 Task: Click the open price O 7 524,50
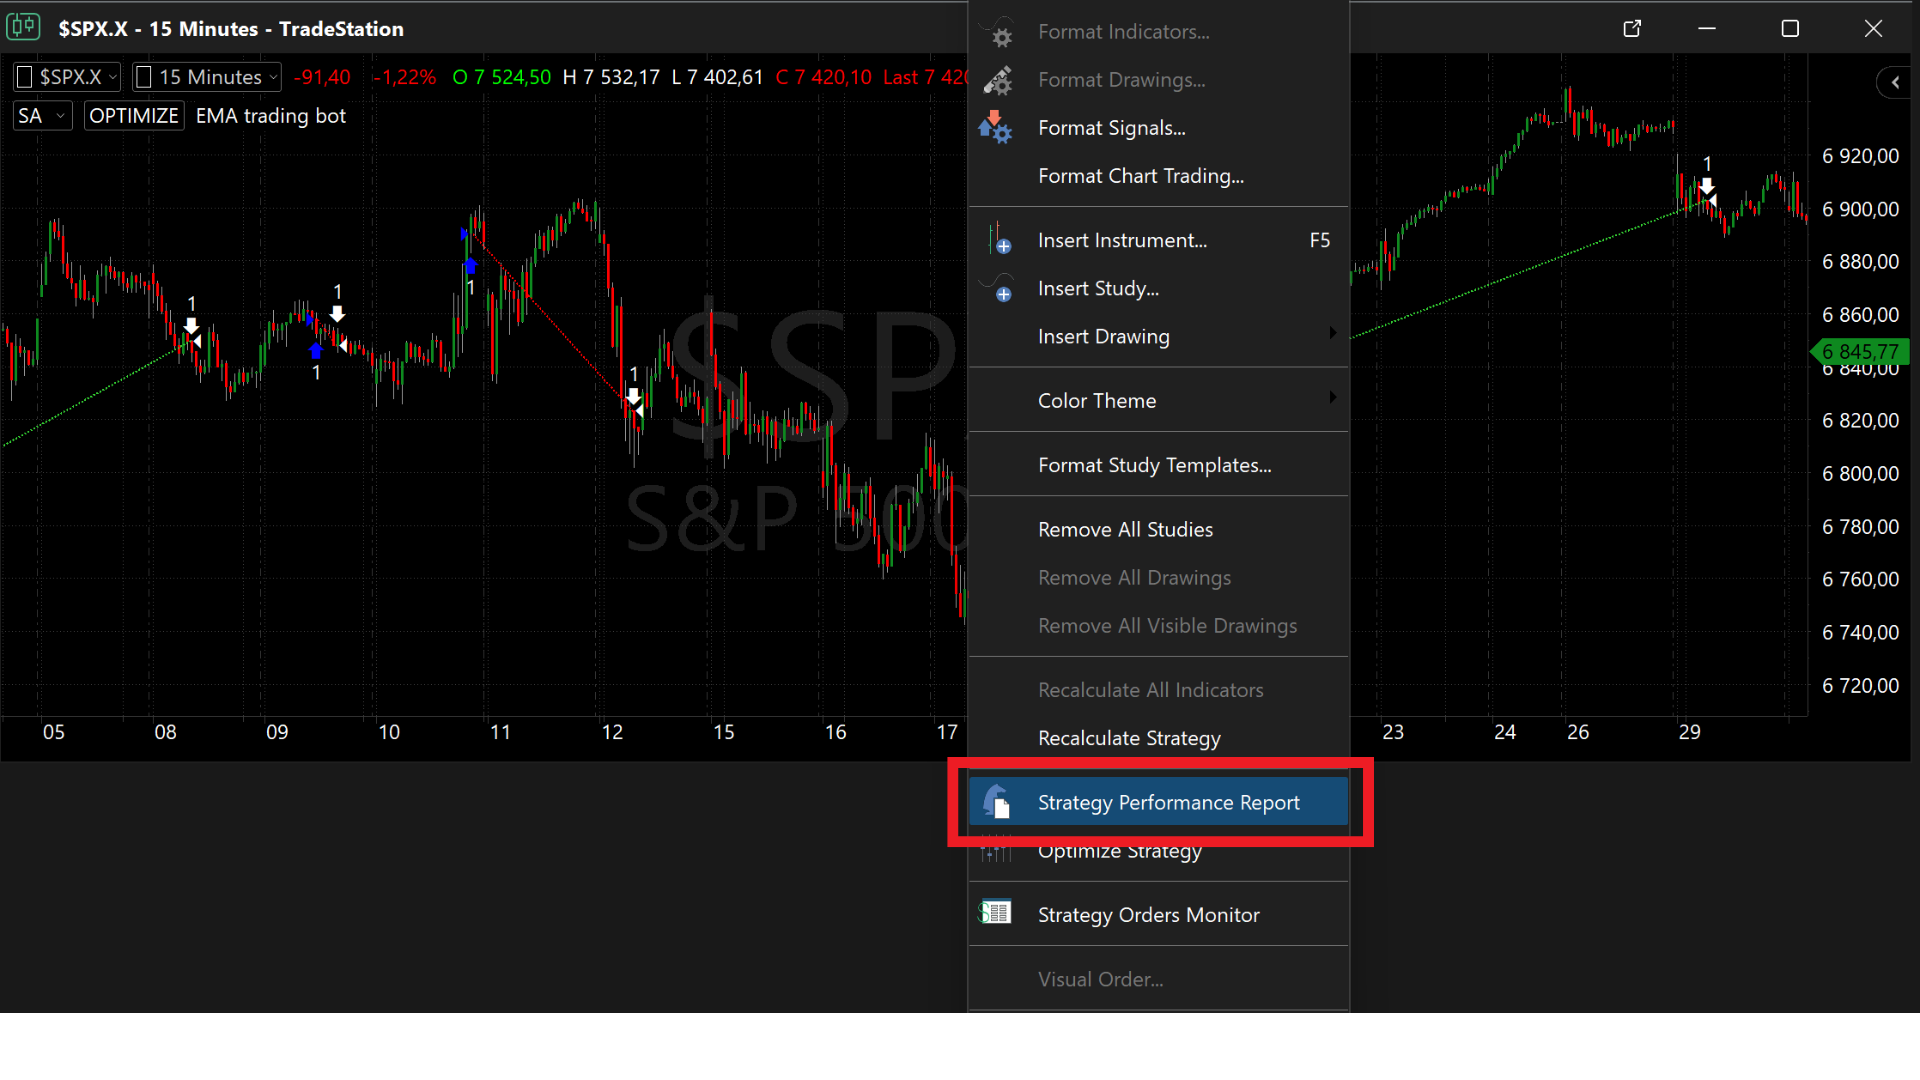(x=502, y=77)
